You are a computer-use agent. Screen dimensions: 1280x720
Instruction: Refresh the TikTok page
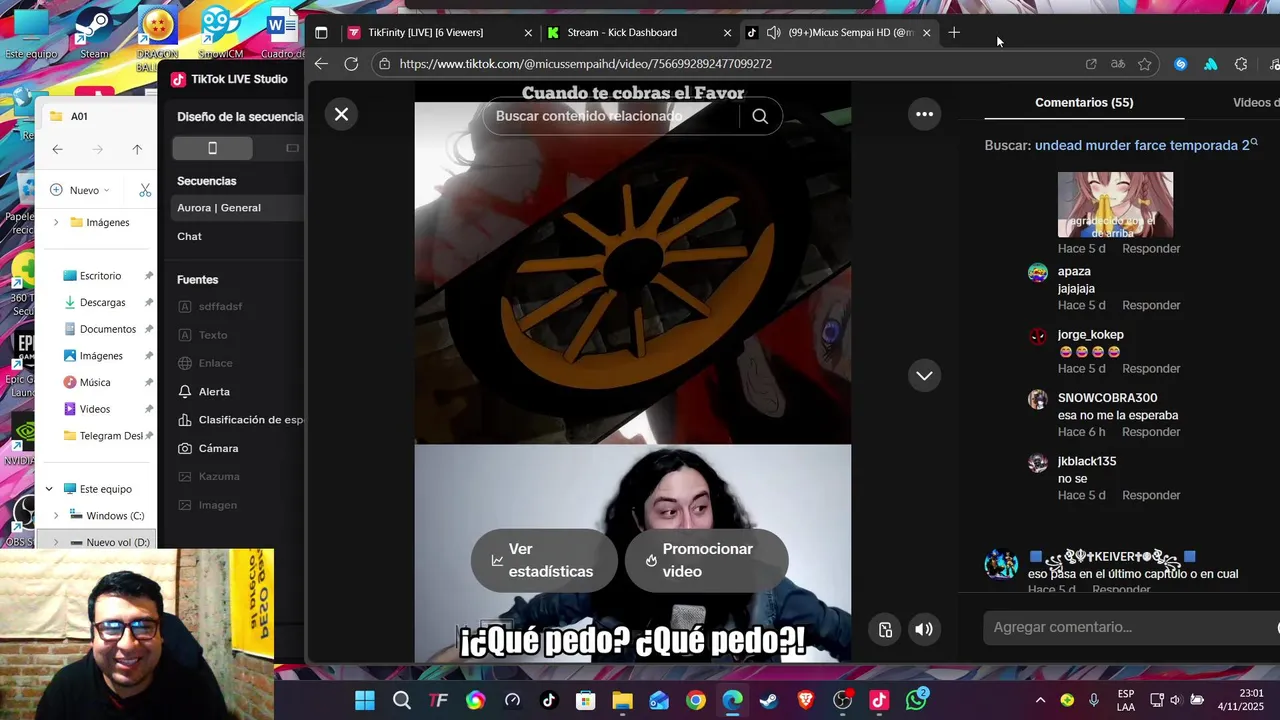tap(351, 64)
